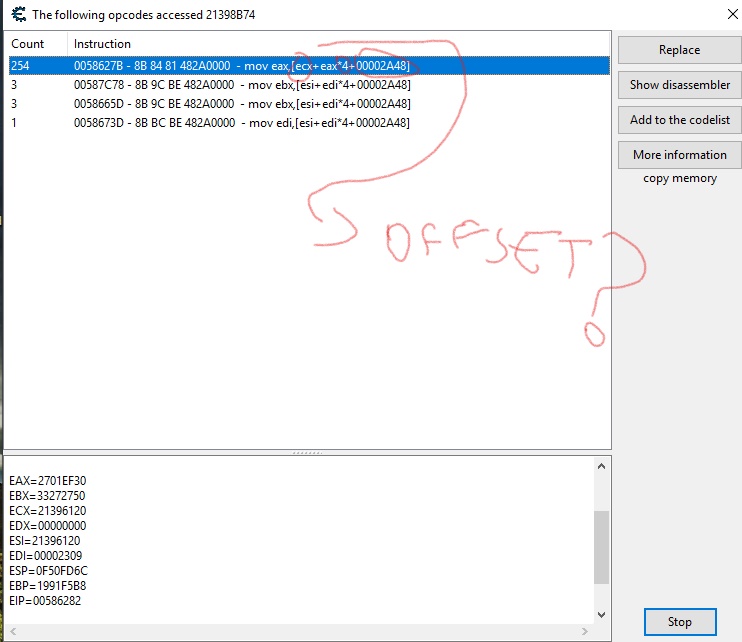Click the Cheat Engine icon in title bar
This screenshot has height=642, width=742.
pos(18,14)
